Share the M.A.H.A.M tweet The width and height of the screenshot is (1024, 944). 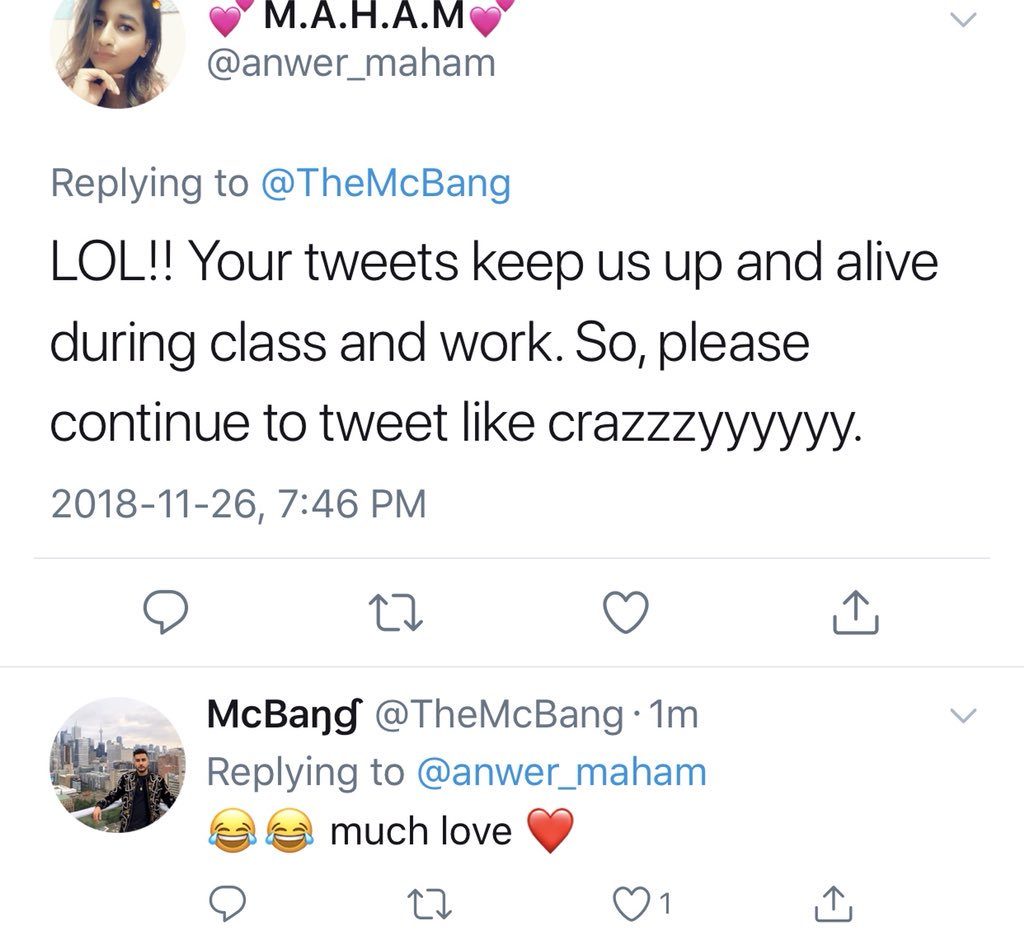856,612
